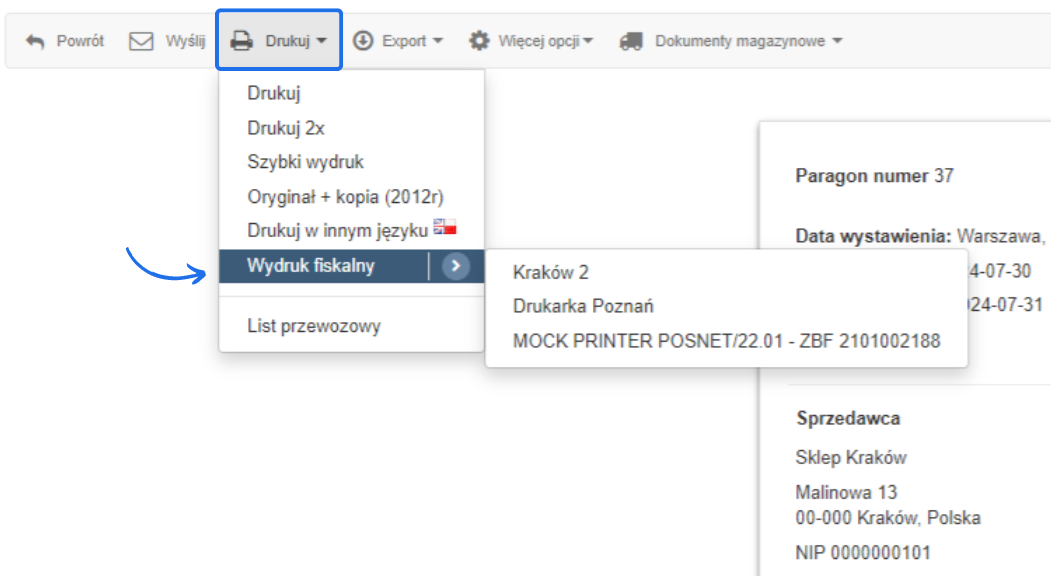
Task: Select MOCK PRINTER POSNET/22.01 printer
Action: [x=727, y=341]
